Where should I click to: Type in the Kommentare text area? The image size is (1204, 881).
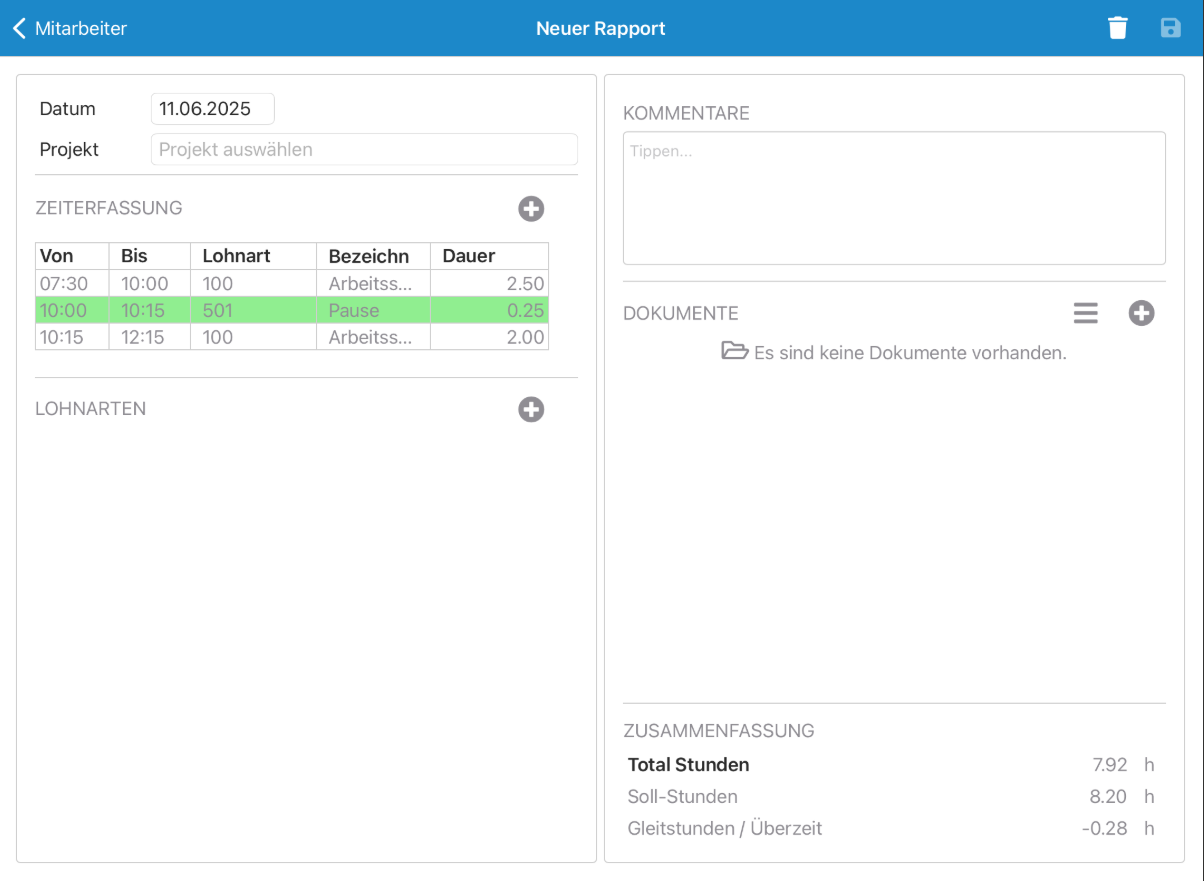point(894,198)
